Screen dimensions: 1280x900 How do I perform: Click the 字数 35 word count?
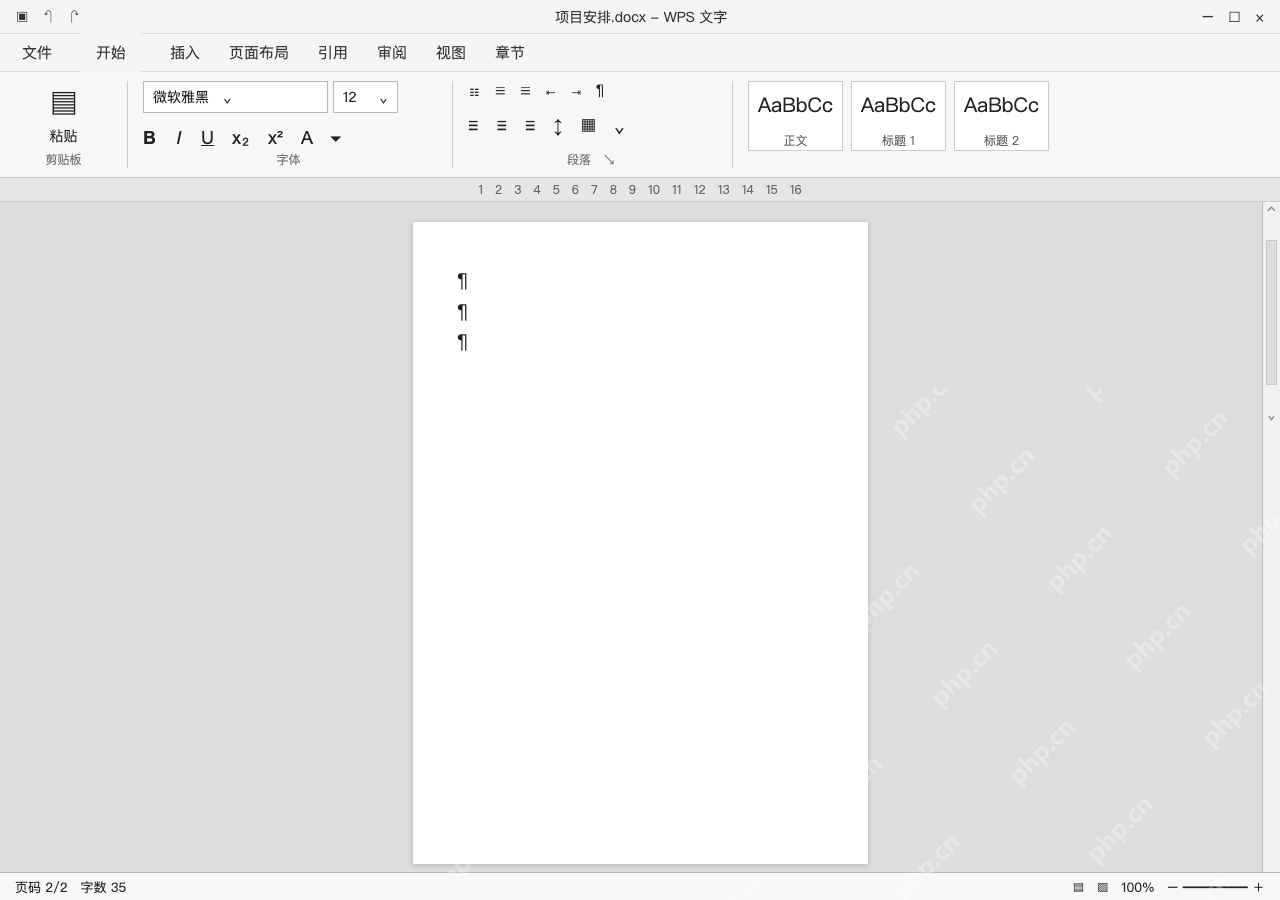104,887
